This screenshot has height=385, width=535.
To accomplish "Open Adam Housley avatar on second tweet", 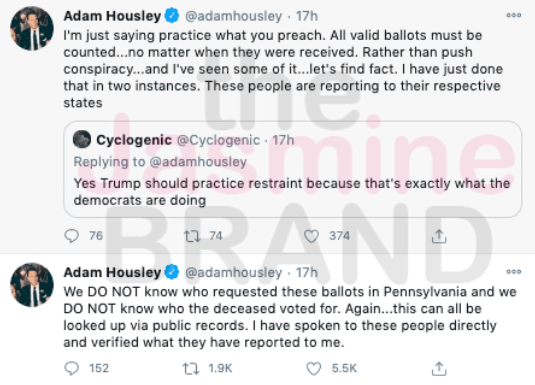I will (x=32, y=285).
